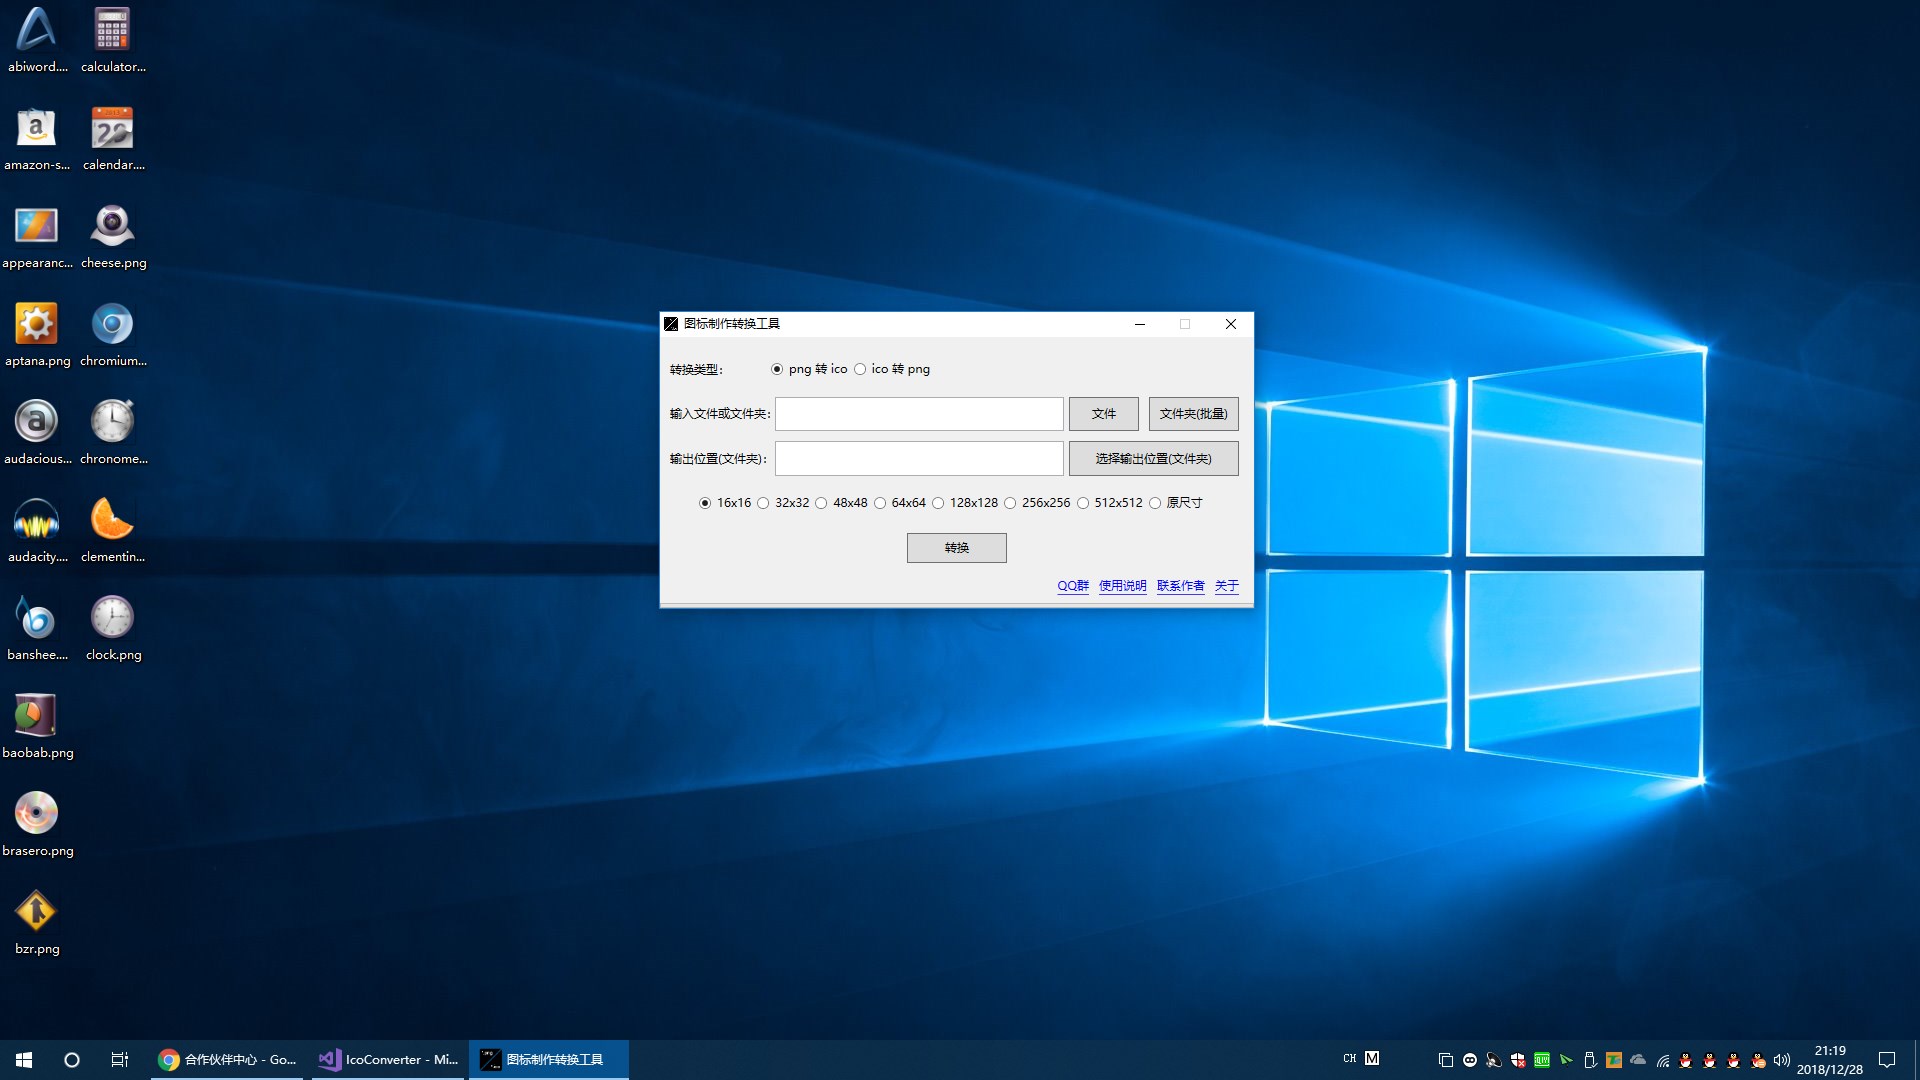Select 原尺寸 original size option
This screenshot has height=1080, width=1920.
coord(1156,503)
